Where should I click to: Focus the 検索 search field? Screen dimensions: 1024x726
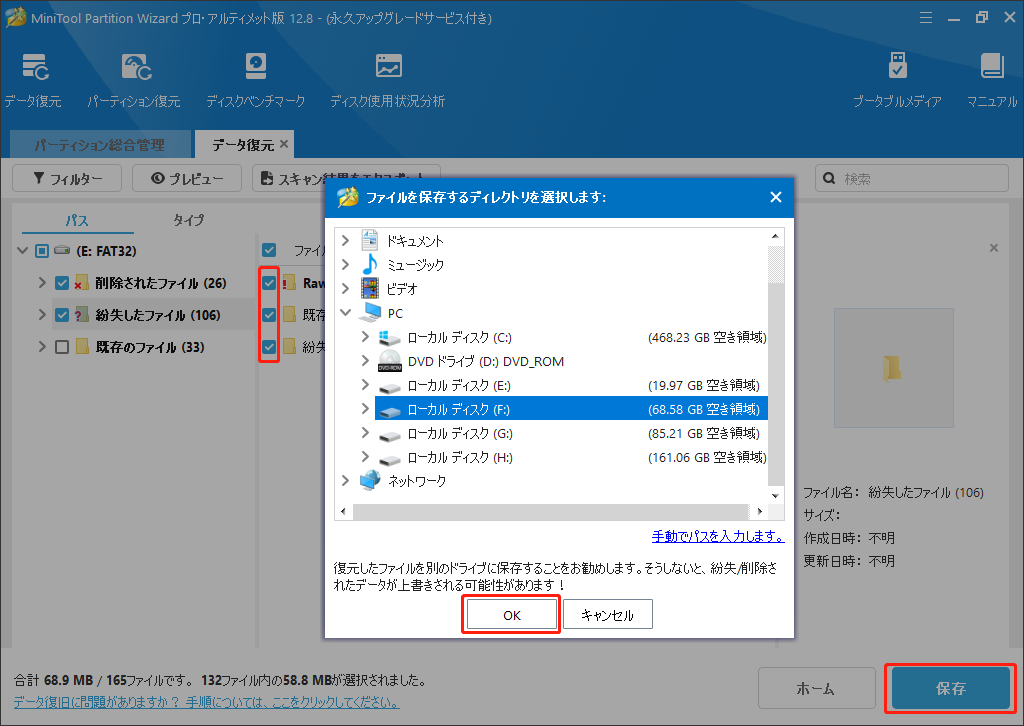click(912, 178)
